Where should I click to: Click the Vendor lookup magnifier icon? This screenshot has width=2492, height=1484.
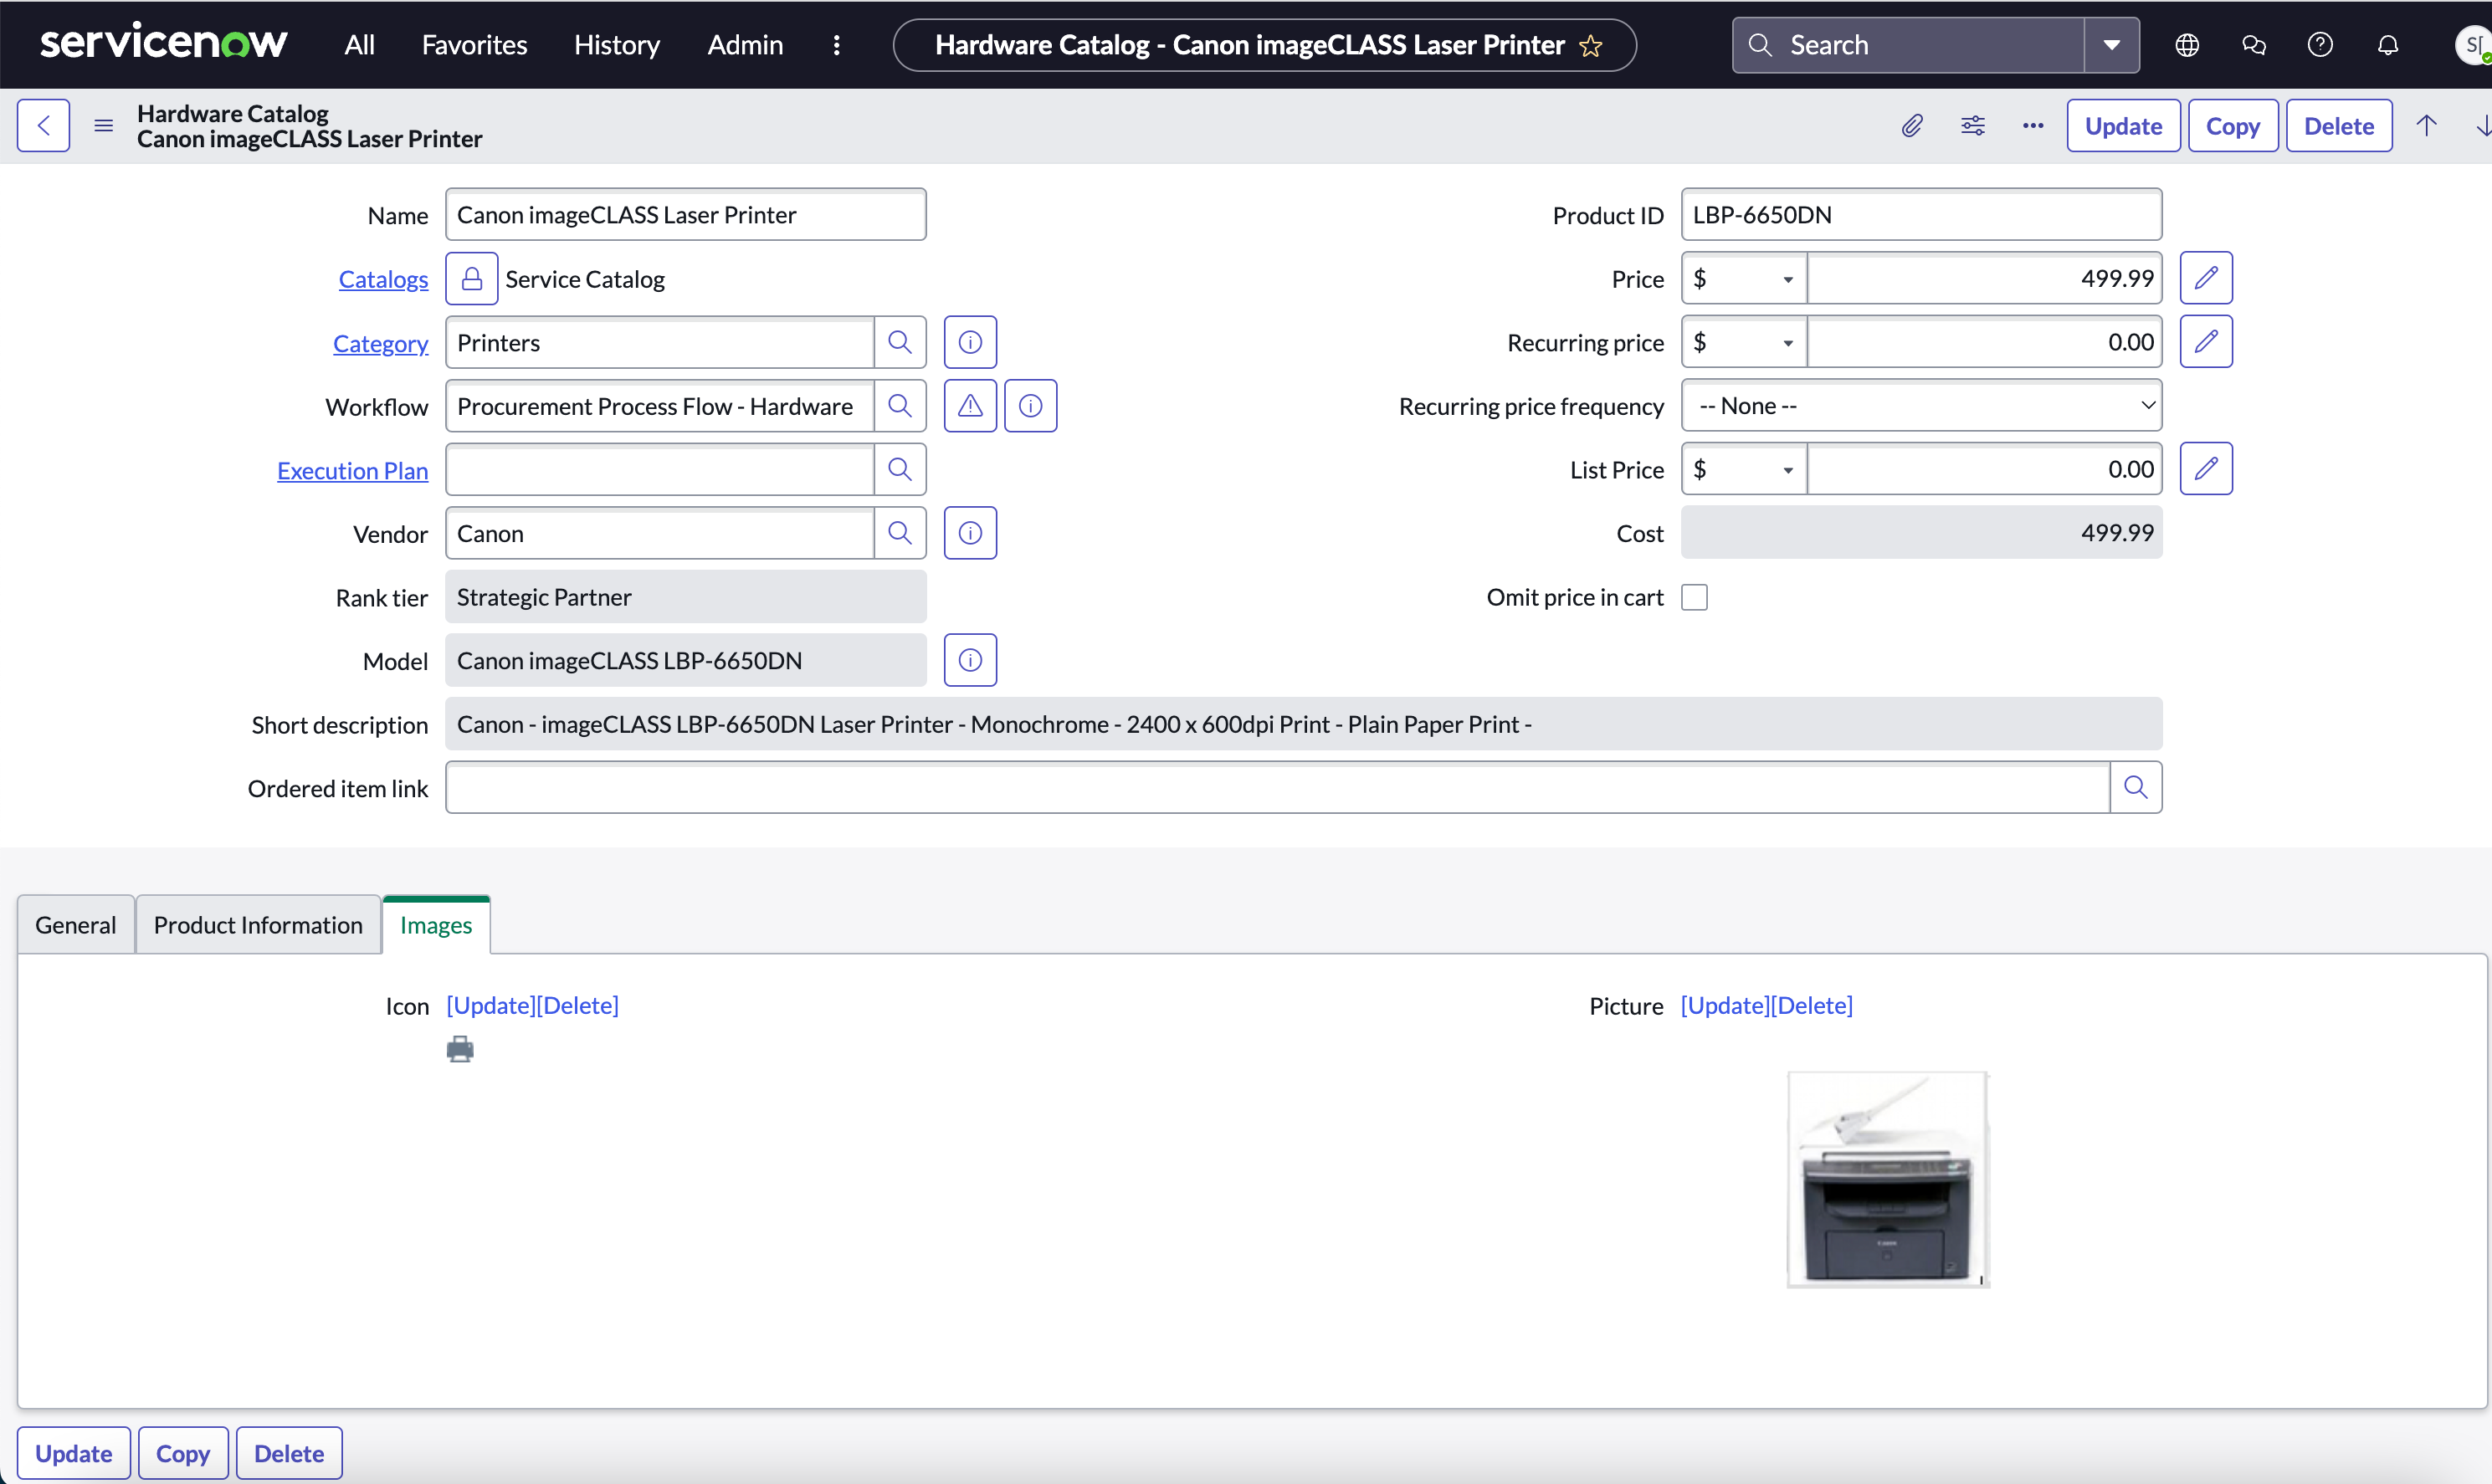(900, 533)
